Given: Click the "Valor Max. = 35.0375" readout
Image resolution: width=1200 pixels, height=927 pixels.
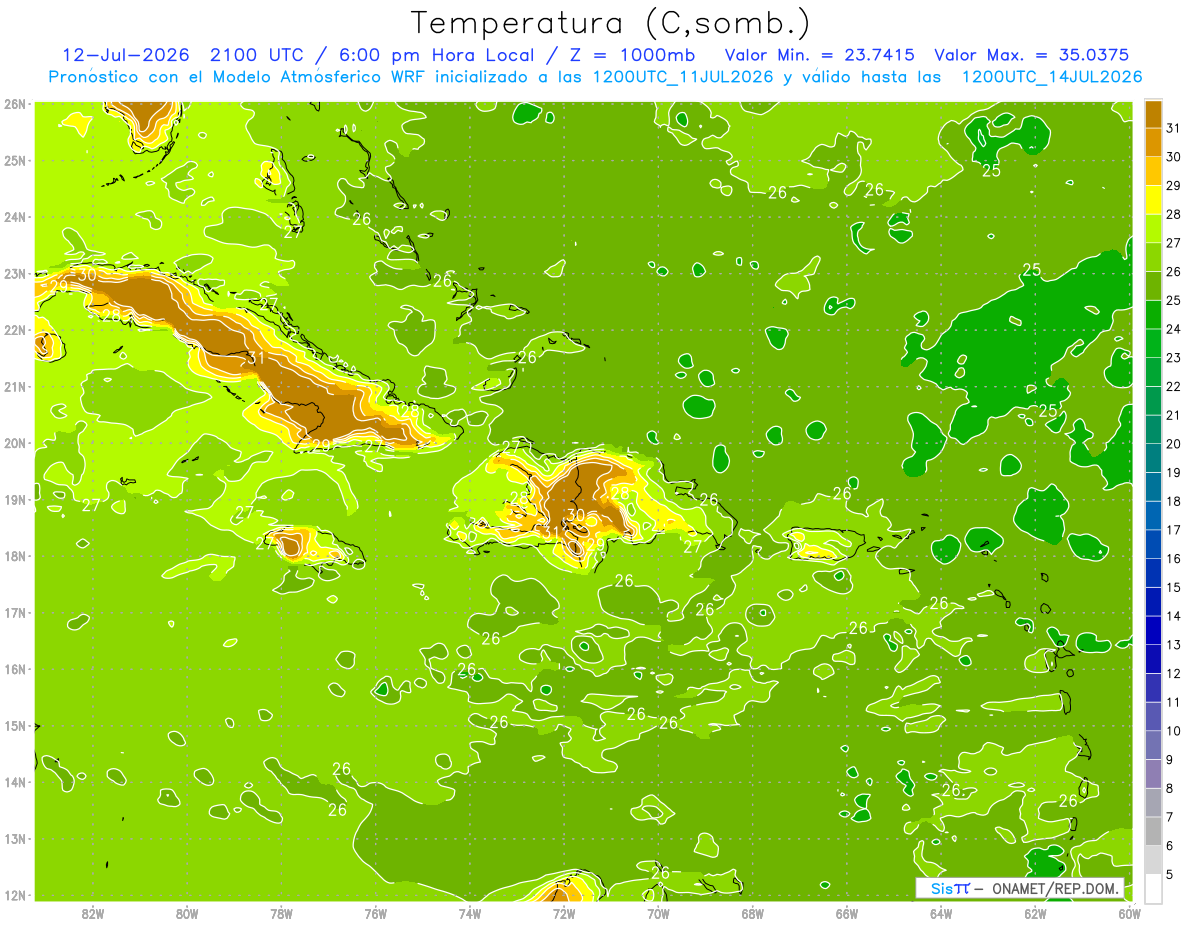Looking at the screenshot, I should (1032, 55).
